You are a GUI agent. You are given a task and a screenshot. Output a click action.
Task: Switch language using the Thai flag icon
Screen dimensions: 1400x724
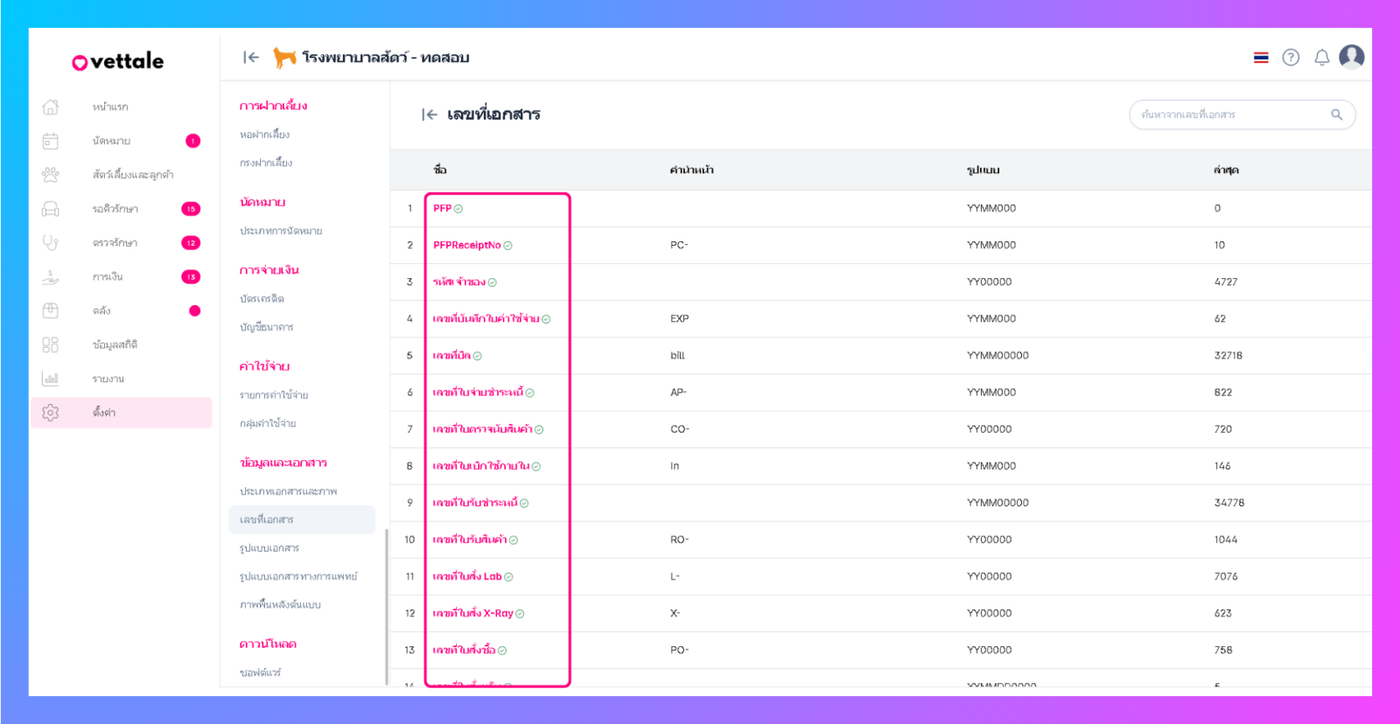[1261, 58]
